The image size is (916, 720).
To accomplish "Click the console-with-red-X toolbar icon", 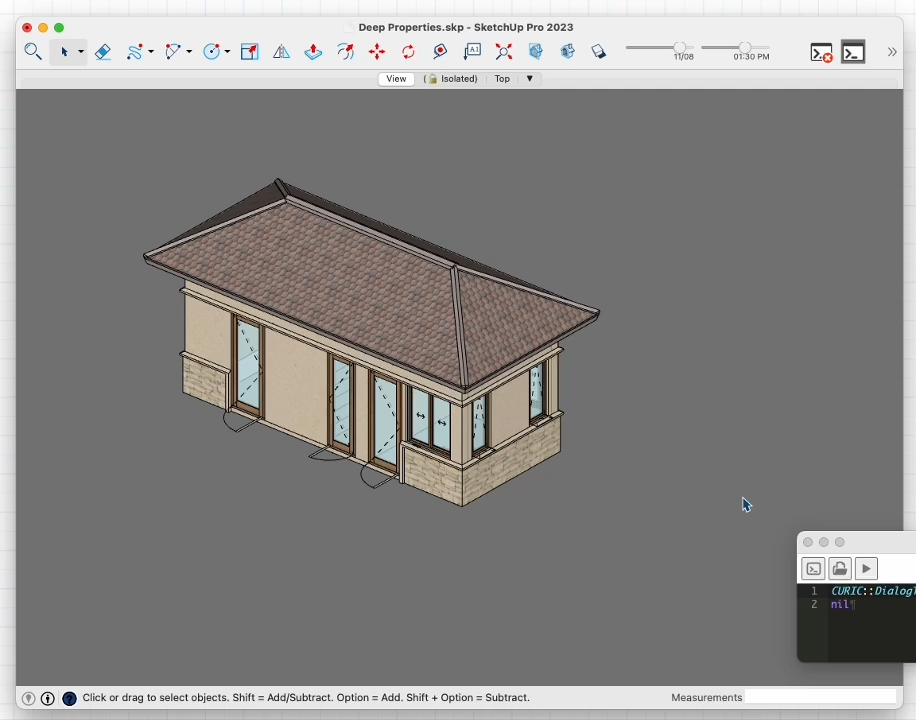I will click(821, 53).
